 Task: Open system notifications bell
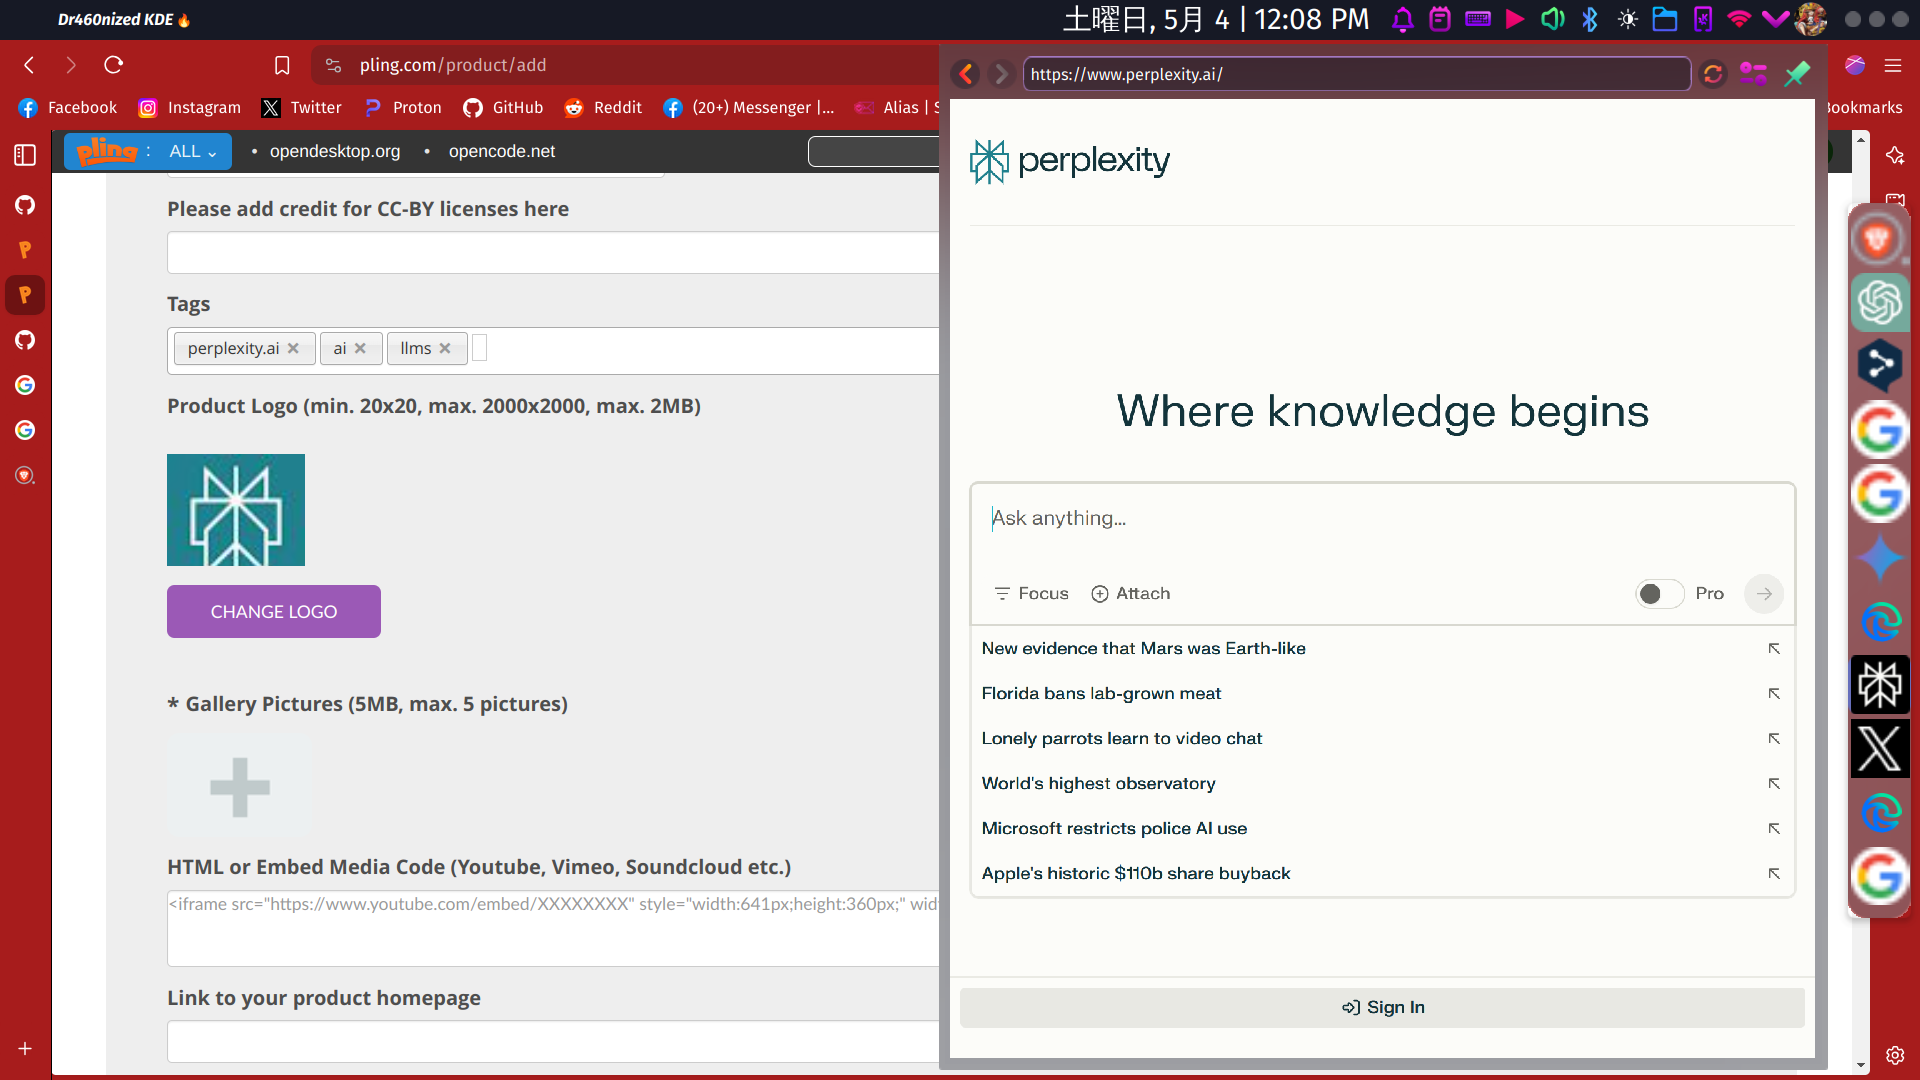pyautogui.click(x=1402, y=19)
